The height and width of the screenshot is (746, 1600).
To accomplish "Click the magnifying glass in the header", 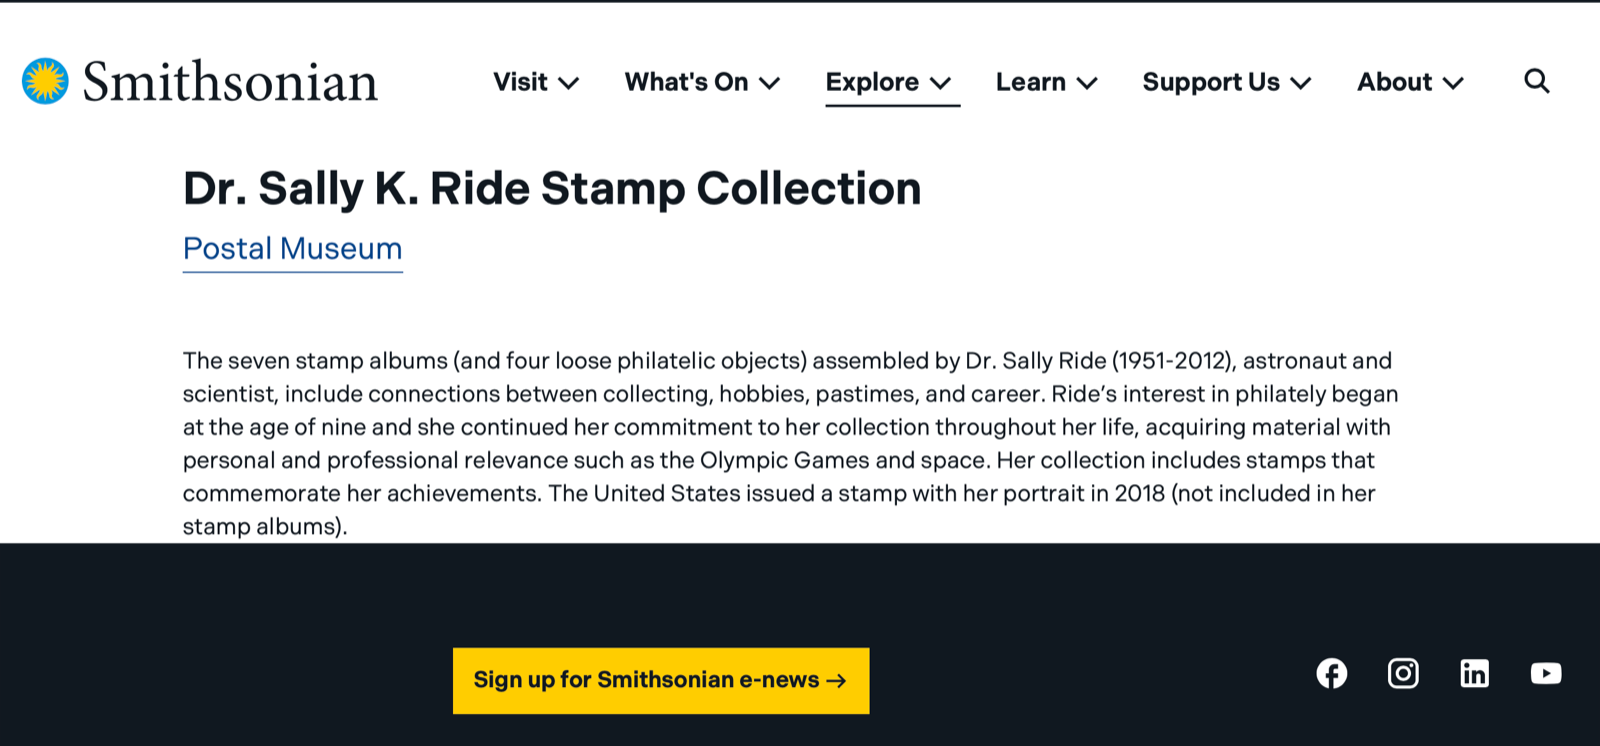I will click(1537, 82).
